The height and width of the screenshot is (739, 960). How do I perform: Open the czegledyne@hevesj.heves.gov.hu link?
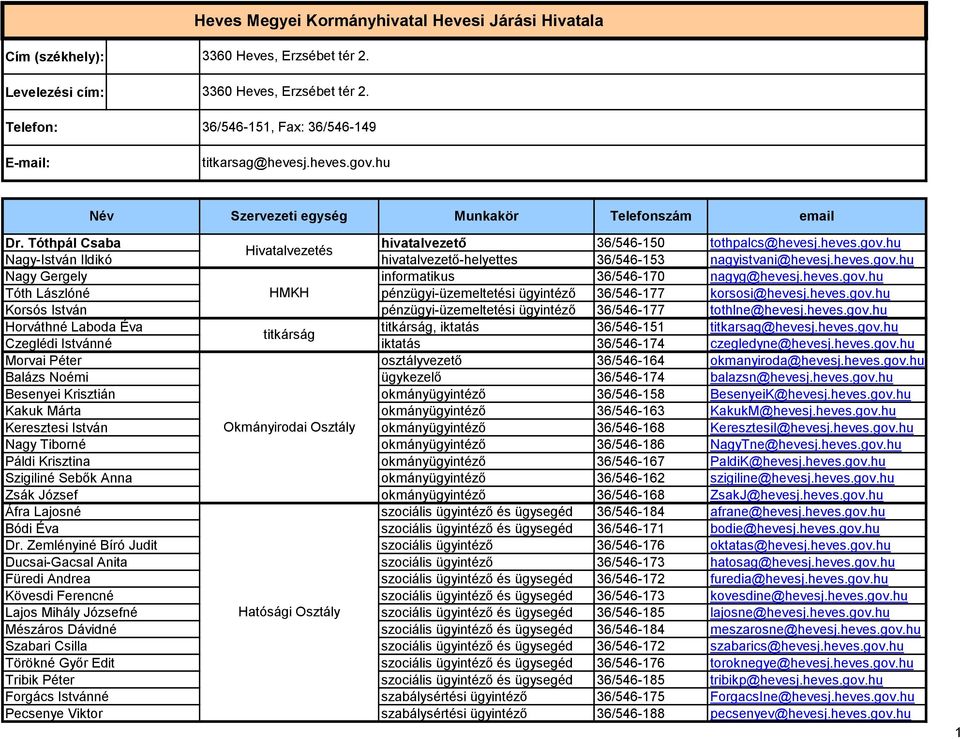coord(812,344)
